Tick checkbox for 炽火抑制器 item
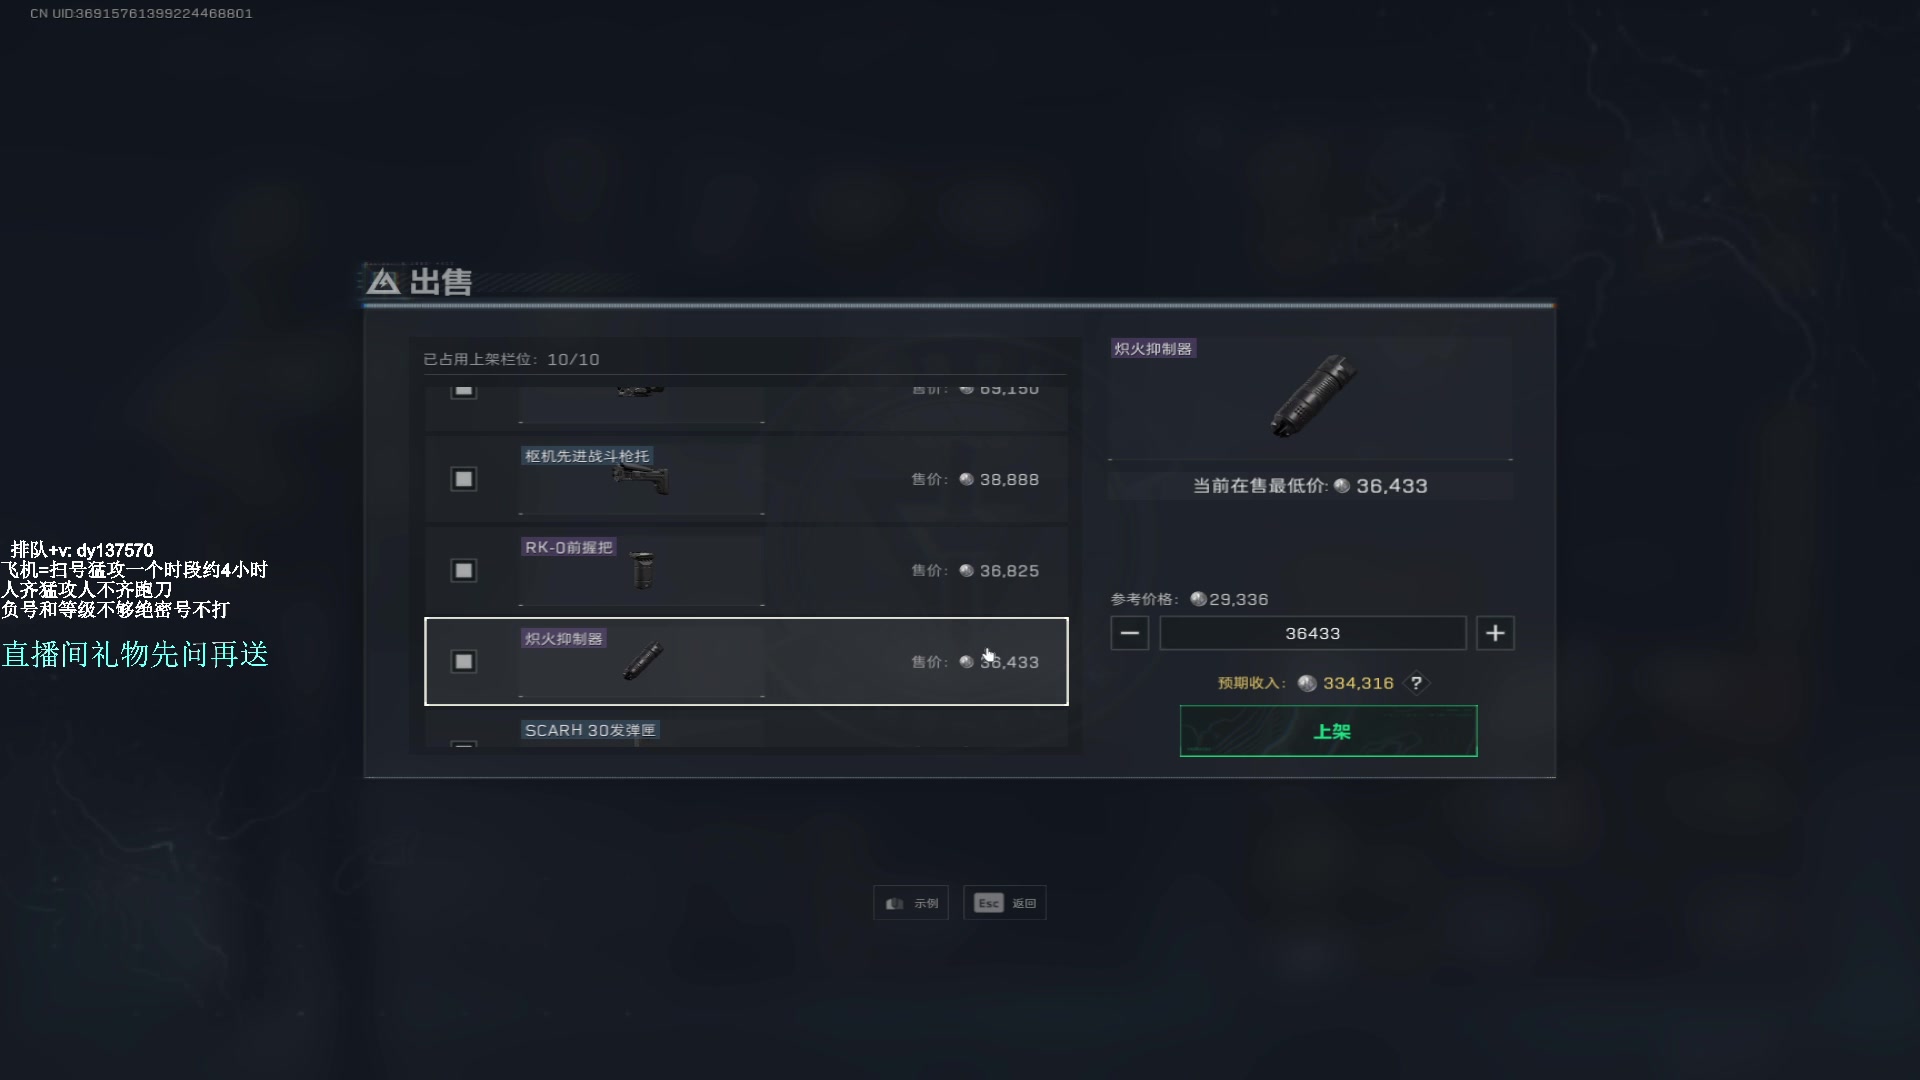 [463, 661]
